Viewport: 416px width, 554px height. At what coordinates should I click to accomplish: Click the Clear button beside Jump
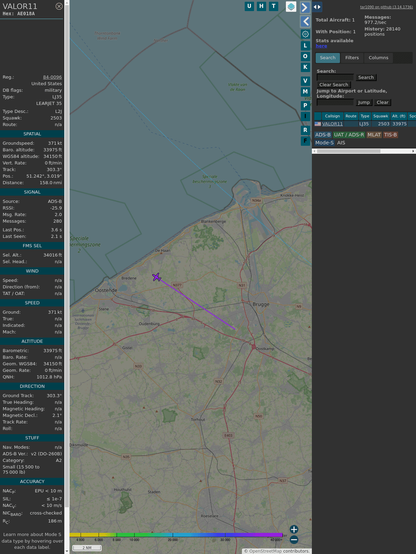pos(382,102)
